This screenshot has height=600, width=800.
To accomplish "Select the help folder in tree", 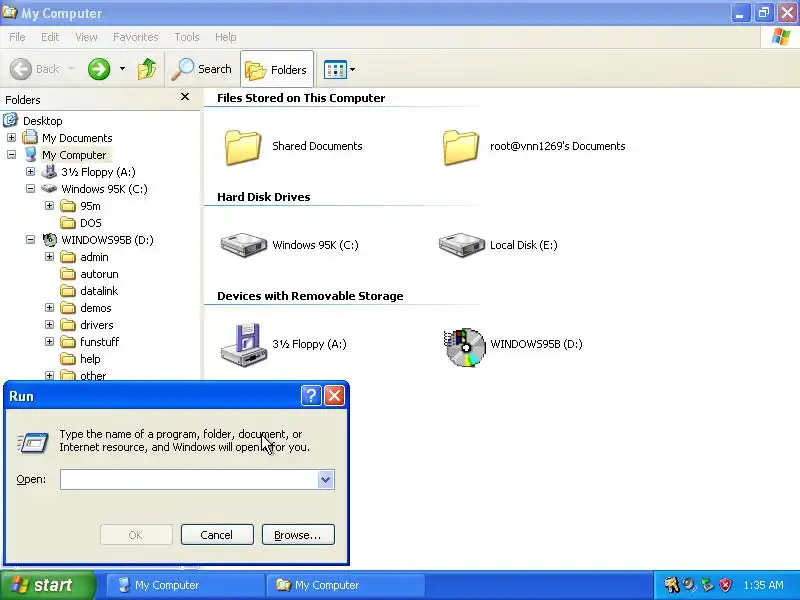I will [90, 359].
